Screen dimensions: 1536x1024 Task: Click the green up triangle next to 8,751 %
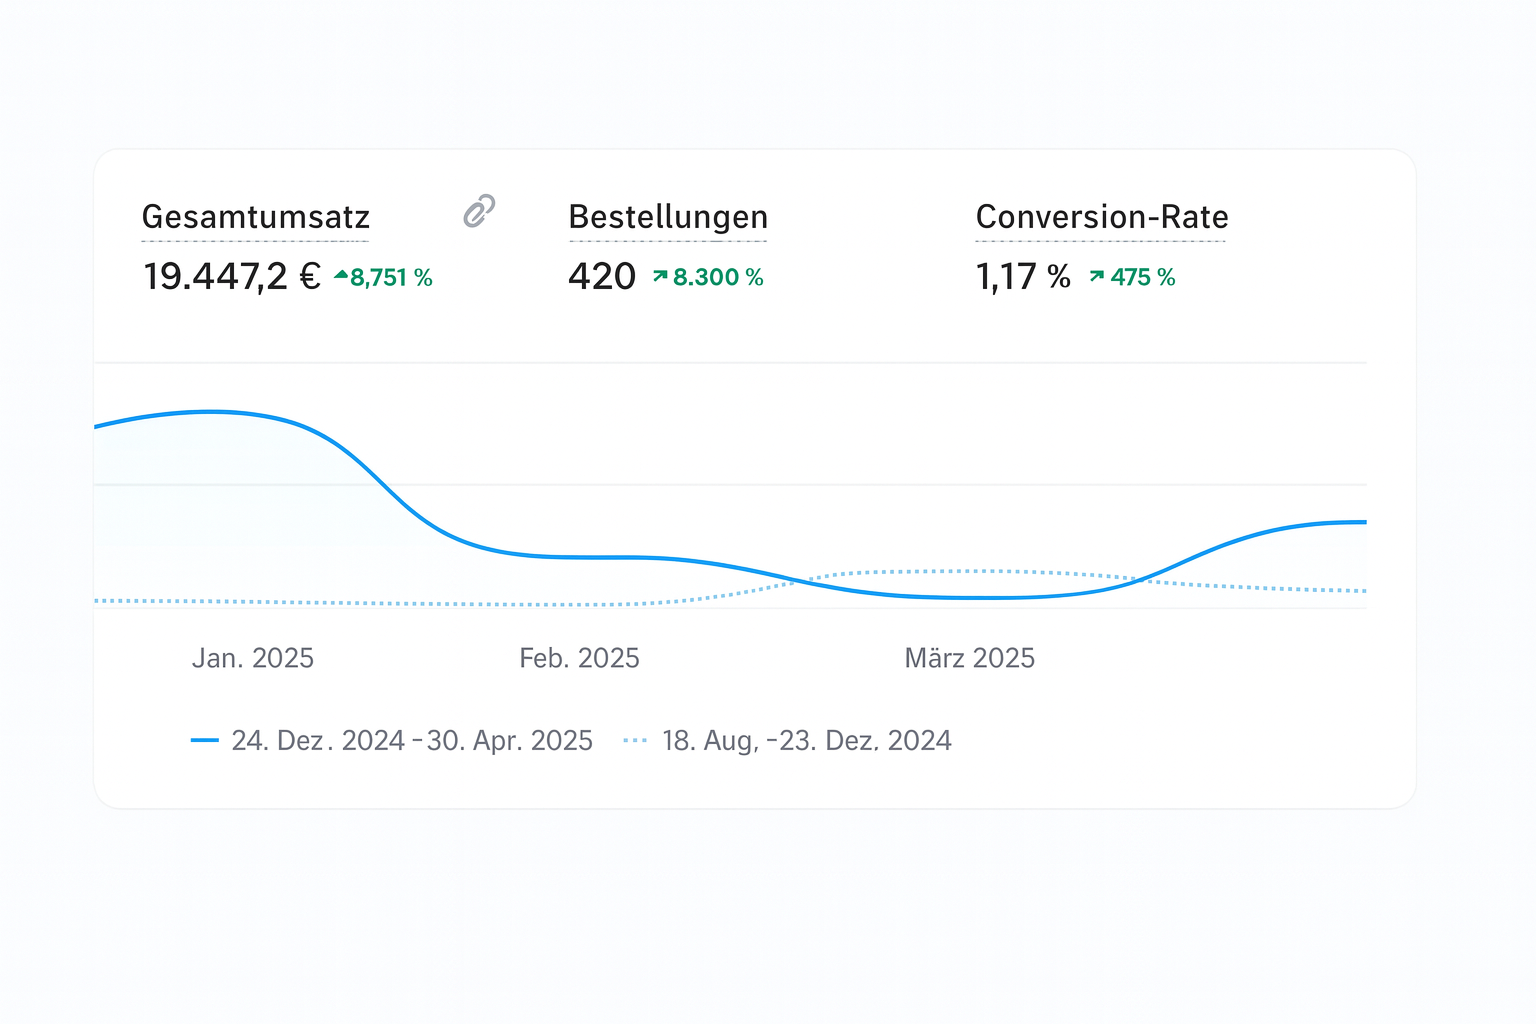coord(341,274)
